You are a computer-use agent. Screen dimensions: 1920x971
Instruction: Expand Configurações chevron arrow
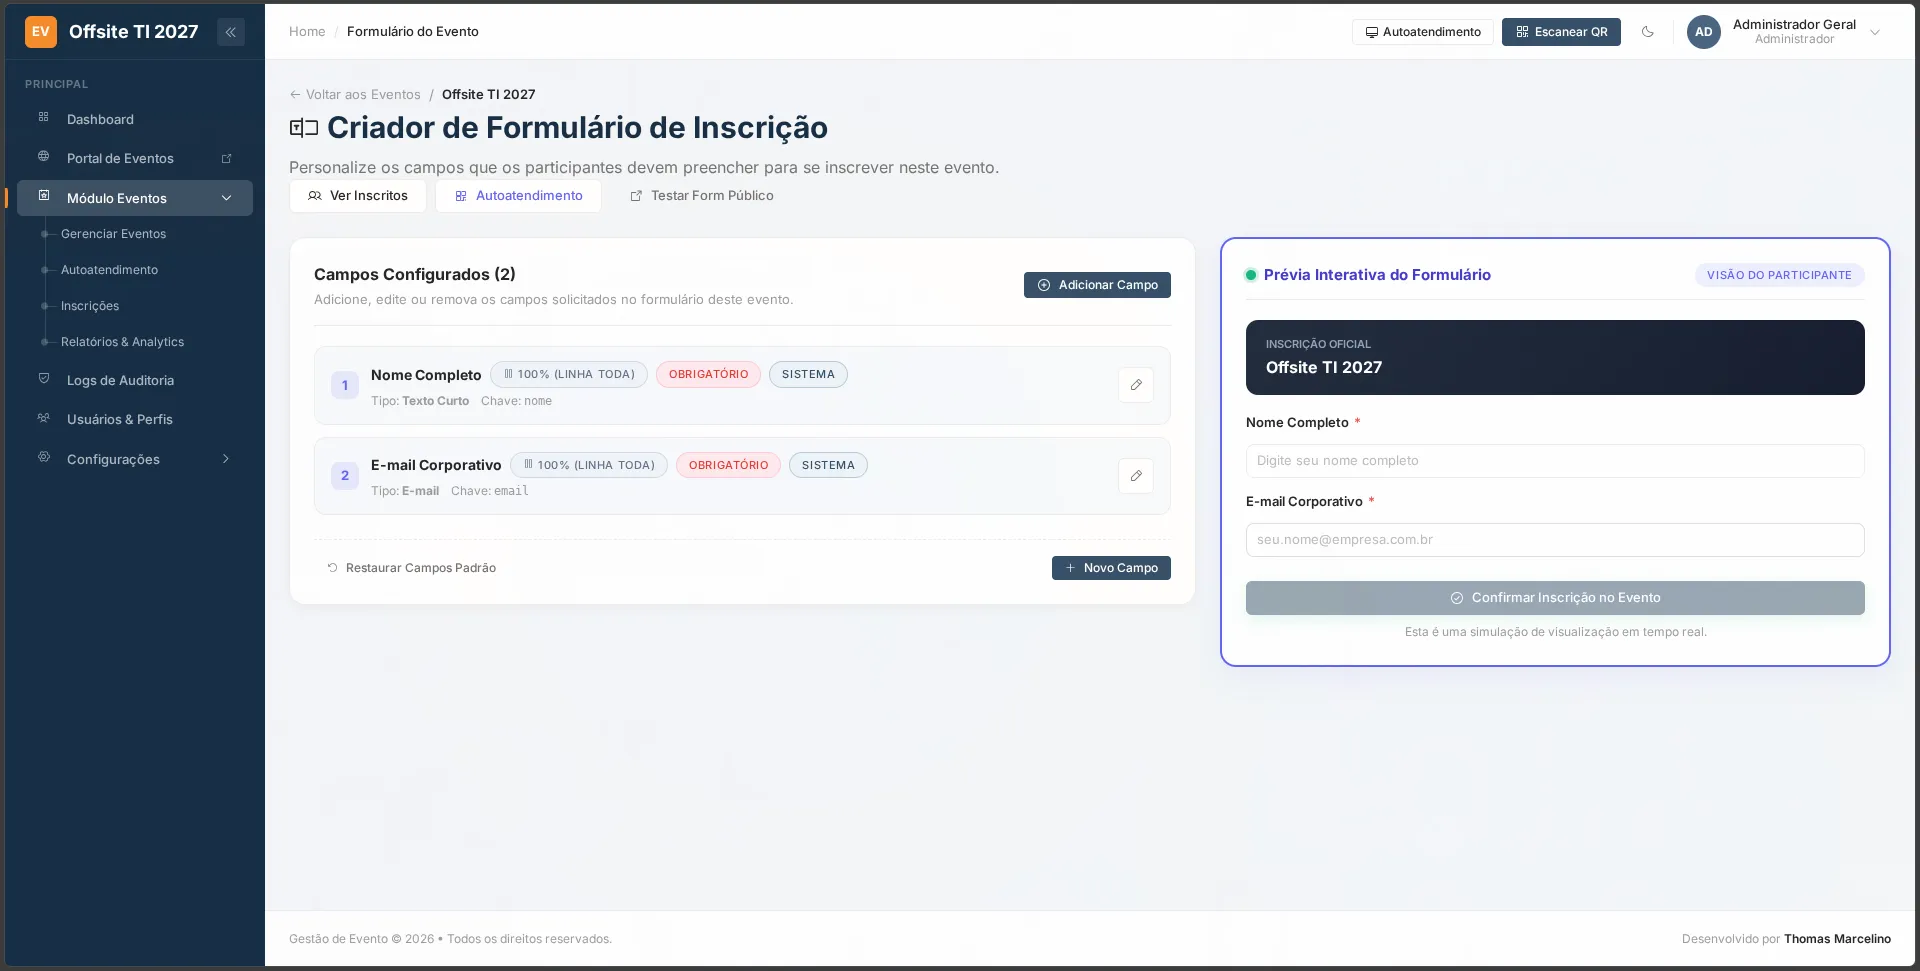click(x=226, y=459)
